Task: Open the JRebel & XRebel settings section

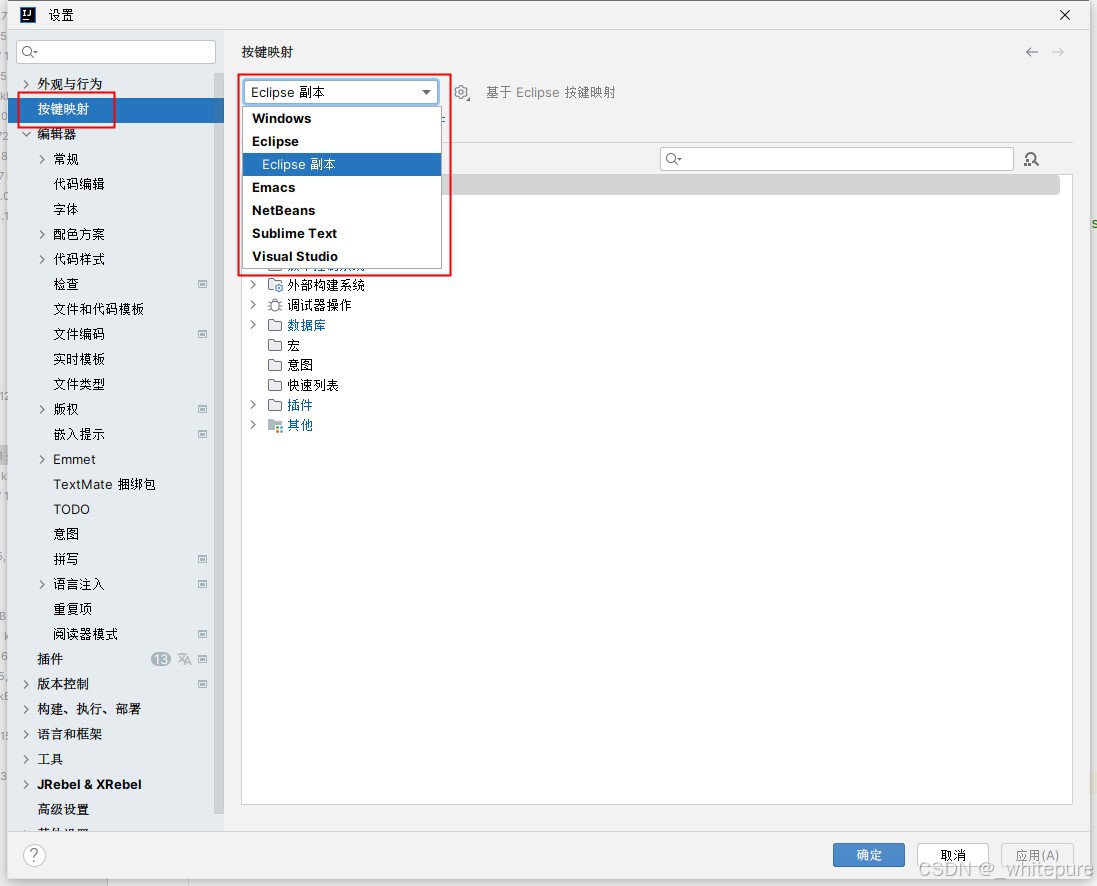Action: pyautogui.click(x=90, y=784)
